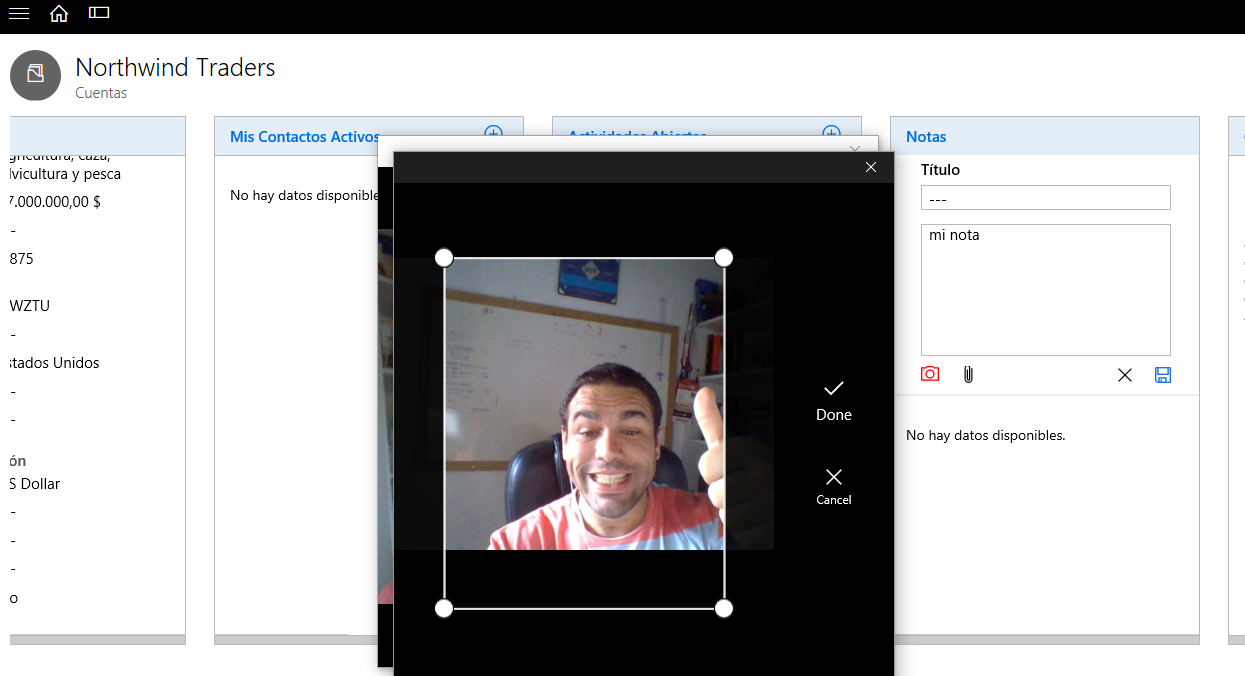
Task: Cancel the photo crop
Action: point(833,486)
